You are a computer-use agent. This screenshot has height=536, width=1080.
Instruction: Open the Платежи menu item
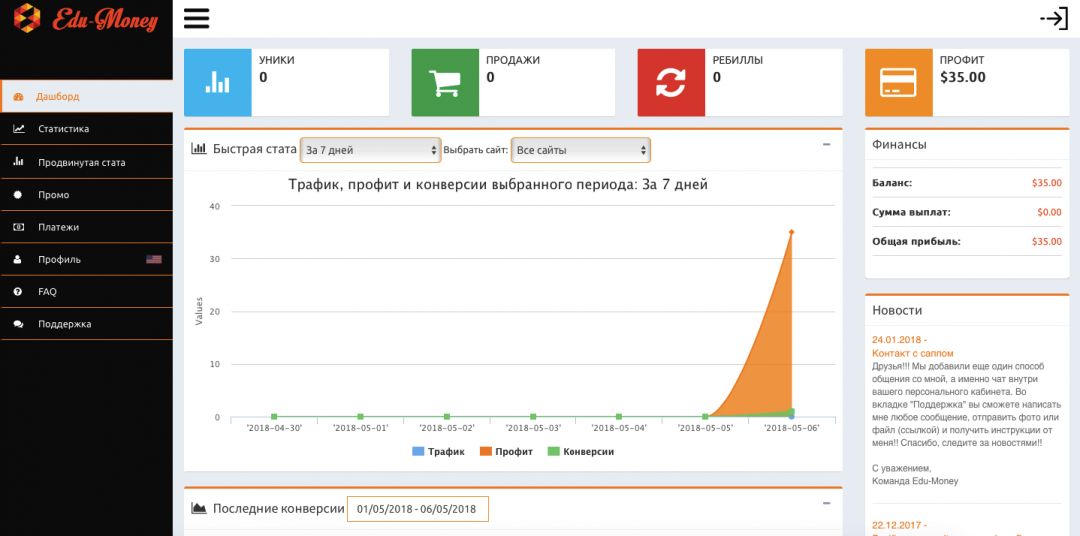pos(86,227)
